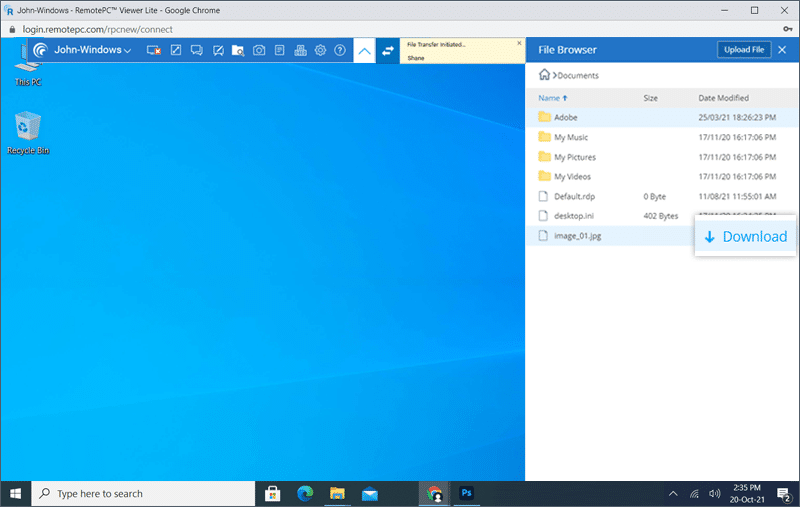The image size is (800, 507).
Task: Click the taskbar search box
Action: pos(143,494)
